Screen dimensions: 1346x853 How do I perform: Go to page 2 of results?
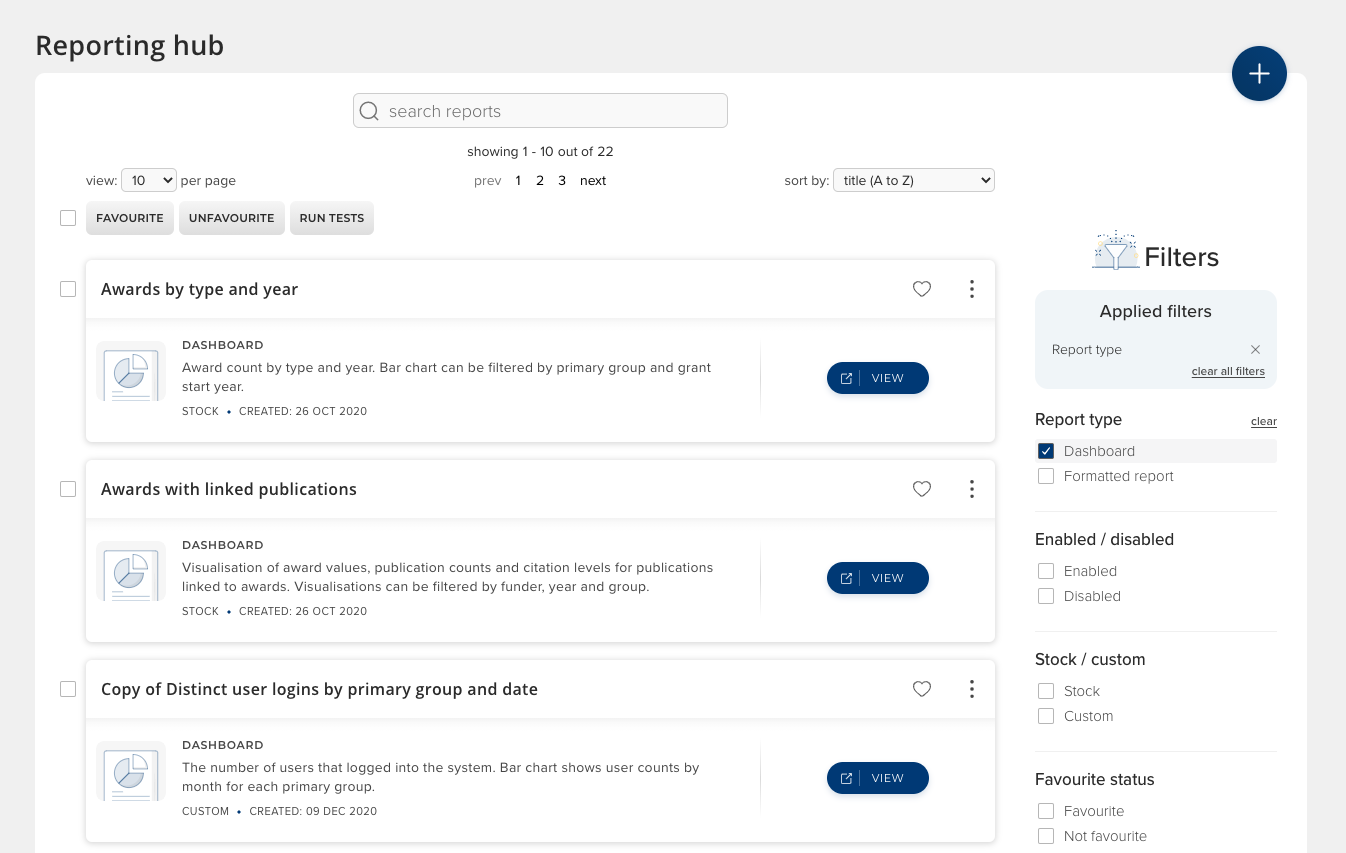540,181
